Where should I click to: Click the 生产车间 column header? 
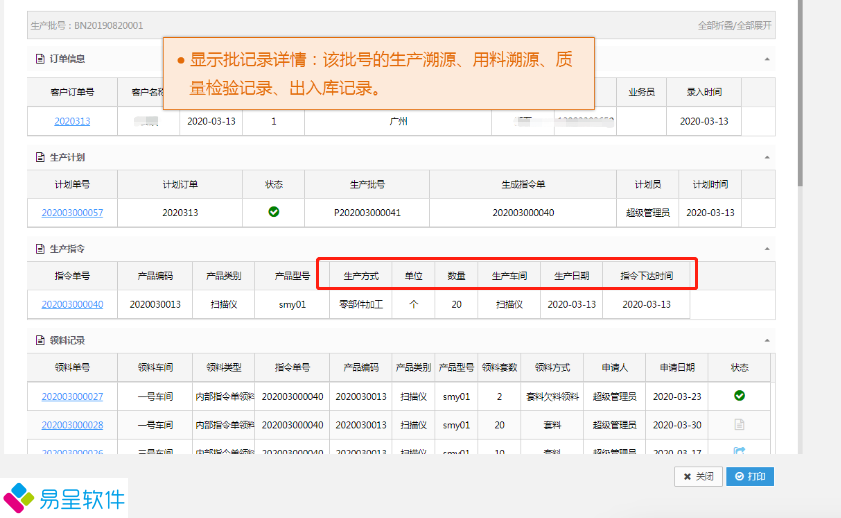[509, 276]
